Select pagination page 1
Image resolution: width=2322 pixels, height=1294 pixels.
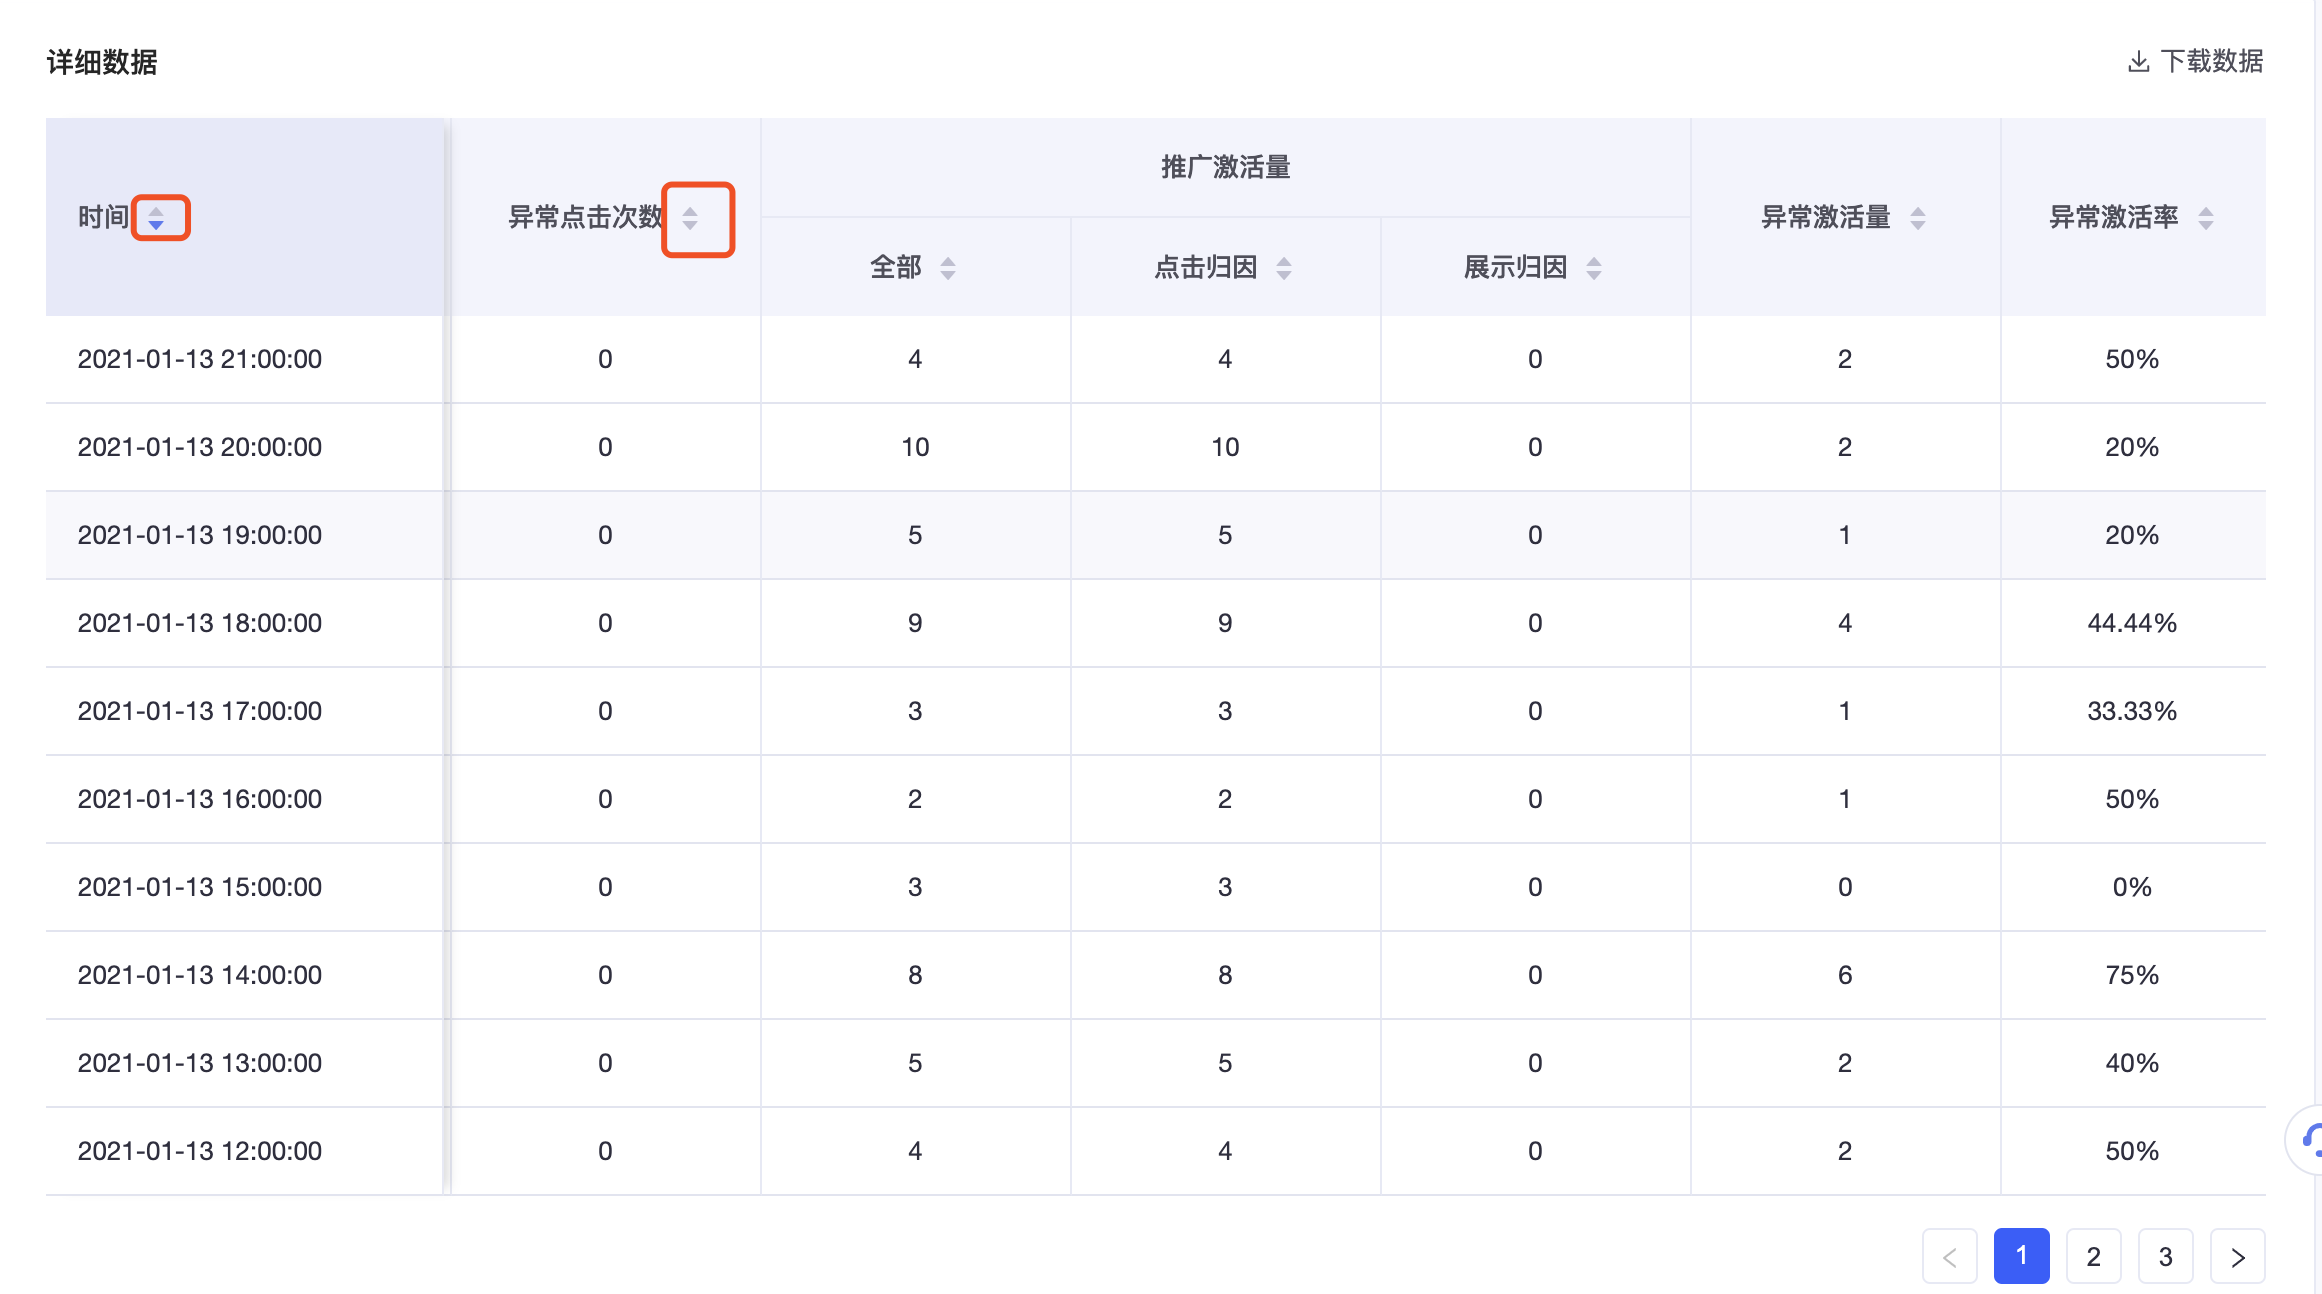click(x=2022, y=1256)
